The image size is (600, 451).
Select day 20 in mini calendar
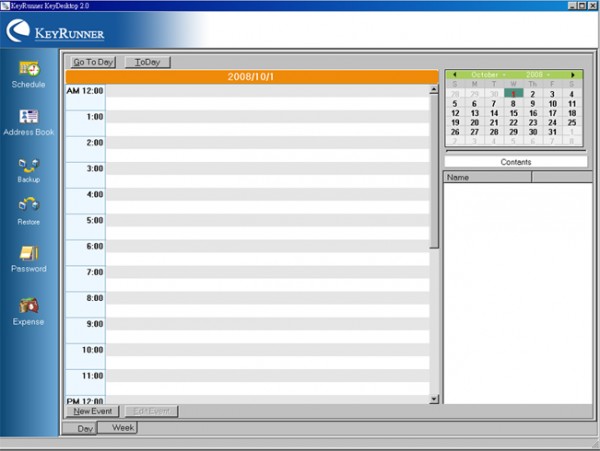click(474, 122)
